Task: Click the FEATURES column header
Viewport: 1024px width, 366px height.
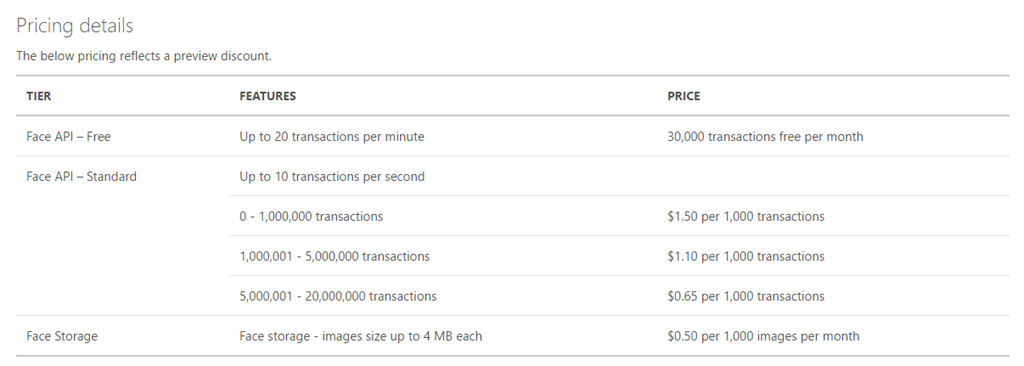Action: pyautogui.click(x=267, y=96)
